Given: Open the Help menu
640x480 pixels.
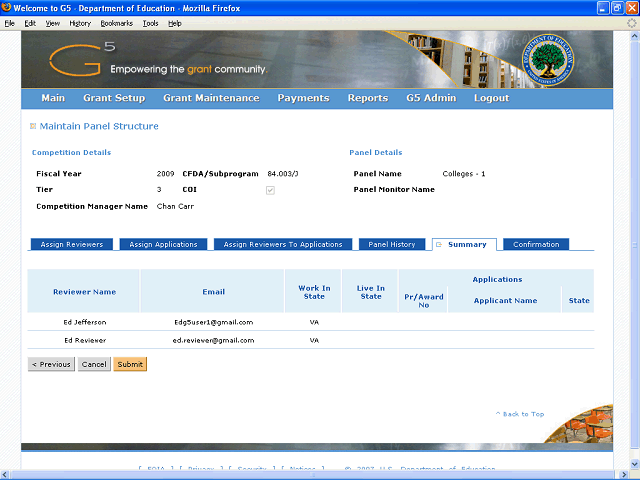Looking at the screenshot, I should coord(175,23).
